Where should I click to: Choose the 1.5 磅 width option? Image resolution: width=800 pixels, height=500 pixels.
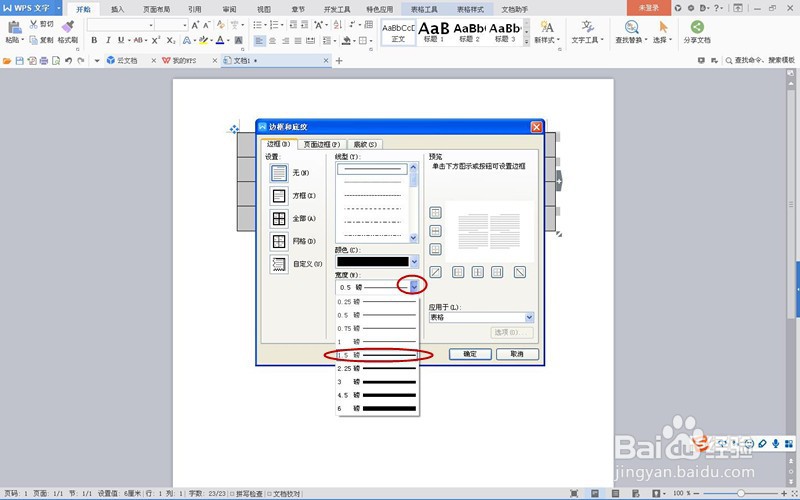(x=377, y=355)
